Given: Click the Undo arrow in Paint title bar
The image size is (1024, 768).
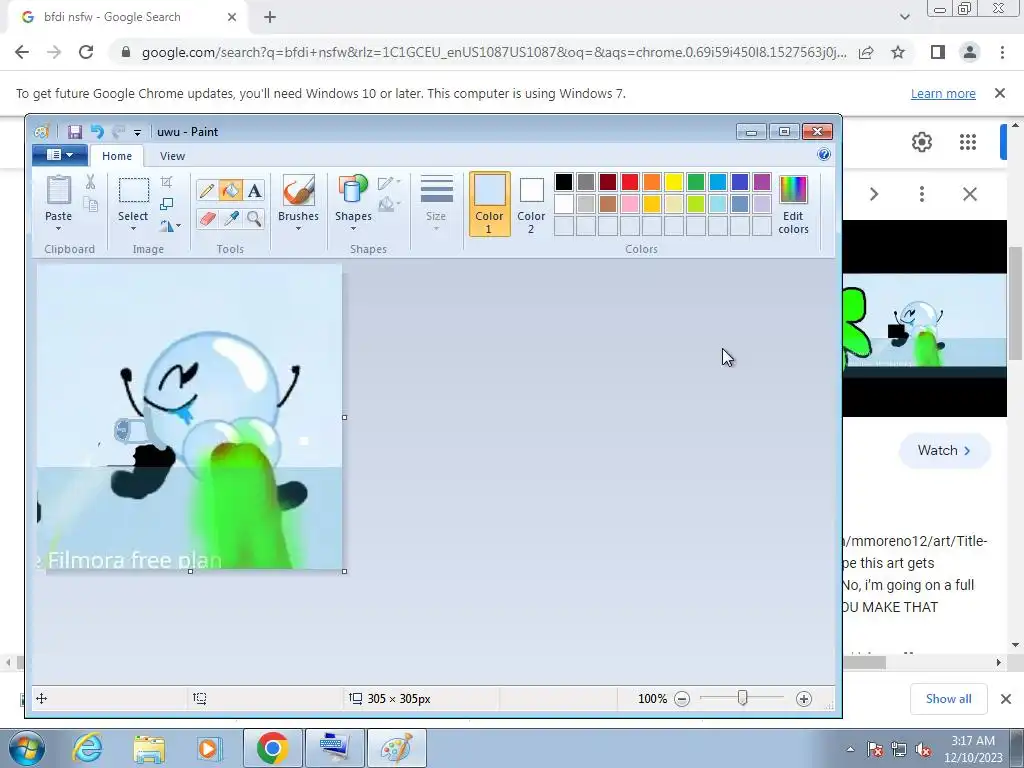Looking at the screenshot, I should (97, 132).
